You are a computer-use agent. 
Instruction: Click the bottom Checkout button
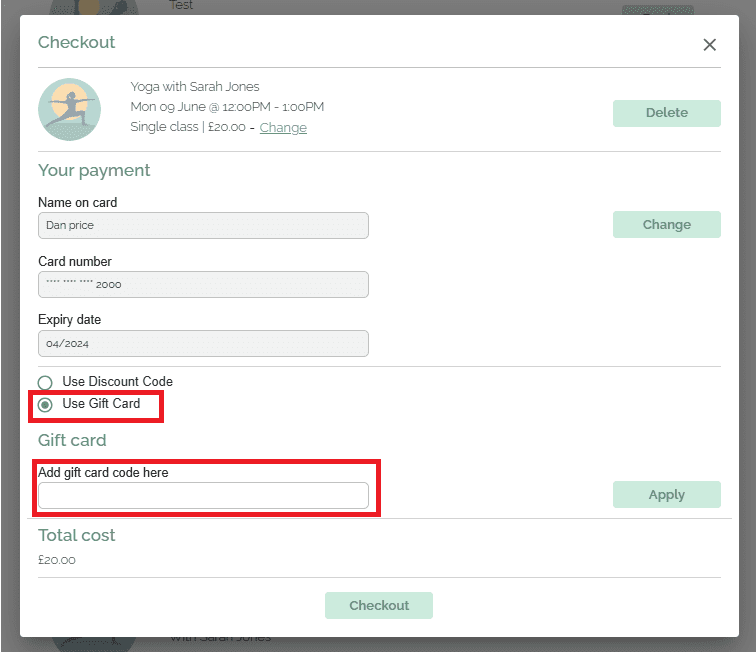pos(378,605)
